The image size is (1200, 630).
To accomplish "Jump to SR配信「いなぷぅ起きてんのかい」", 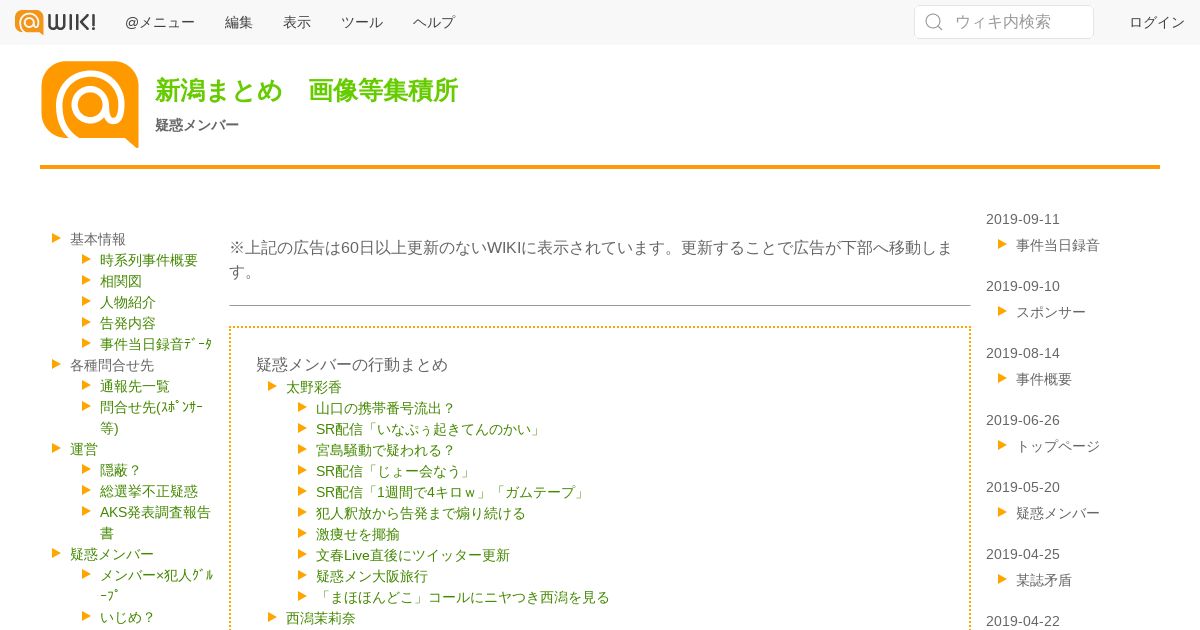I will 429,429.
